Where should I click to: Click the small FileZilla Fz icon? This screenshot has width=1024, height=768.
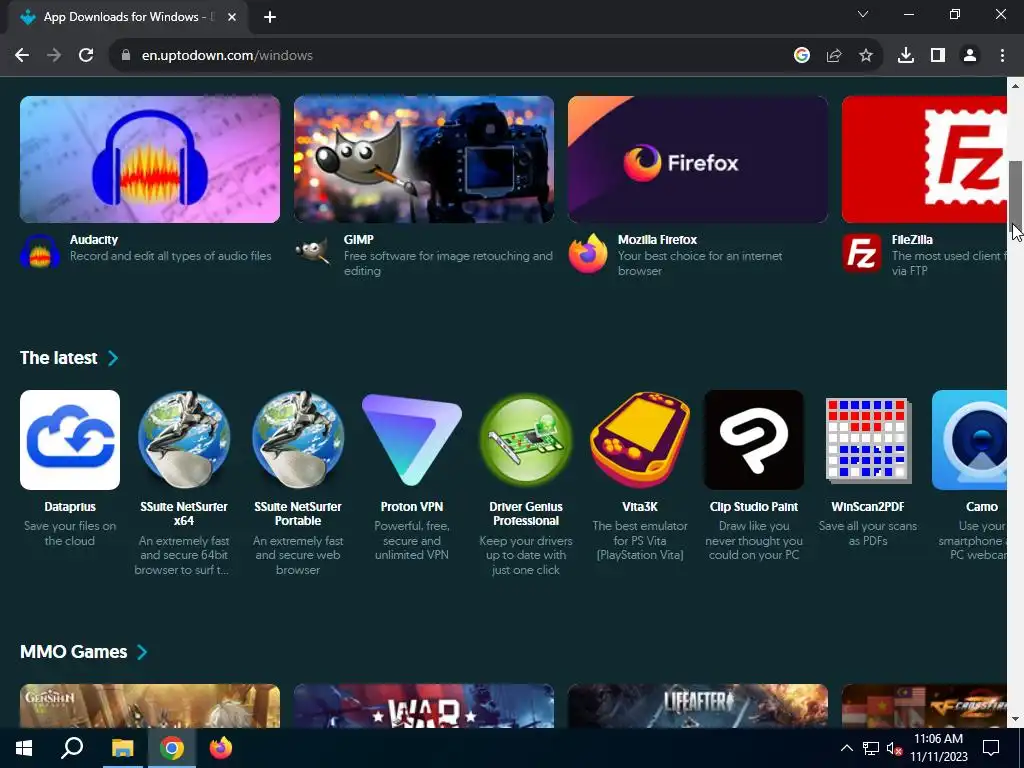click(x=861, y=253)
